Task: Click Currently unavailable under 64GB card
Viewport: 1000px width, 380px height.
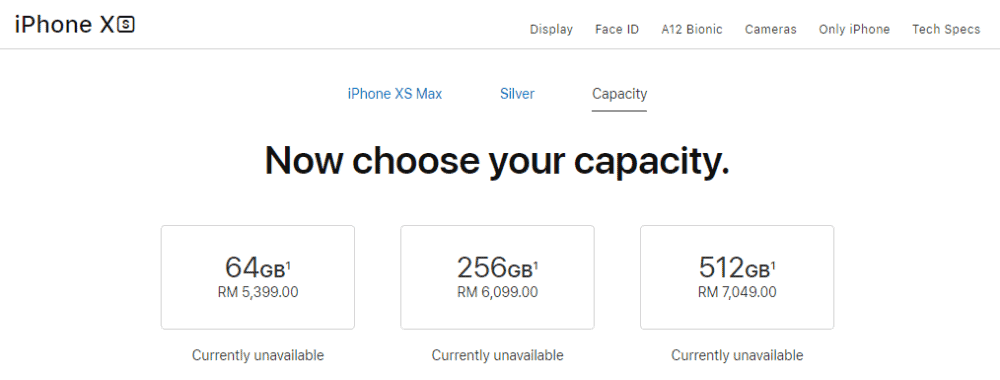Action: point(258,355)
